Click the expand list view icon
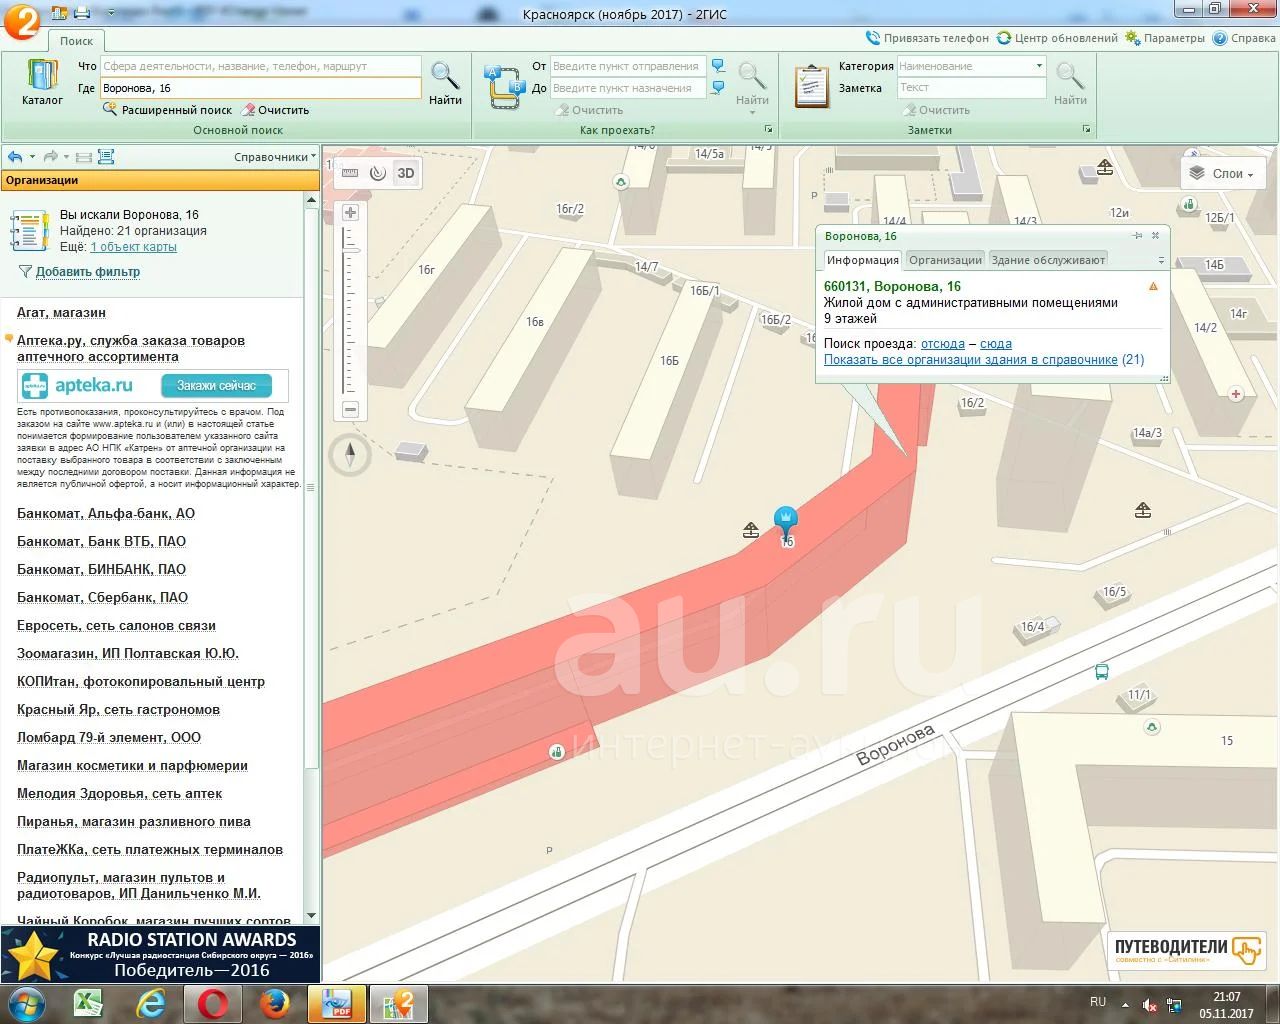The image size is (1280, 1024). [106, 157]
